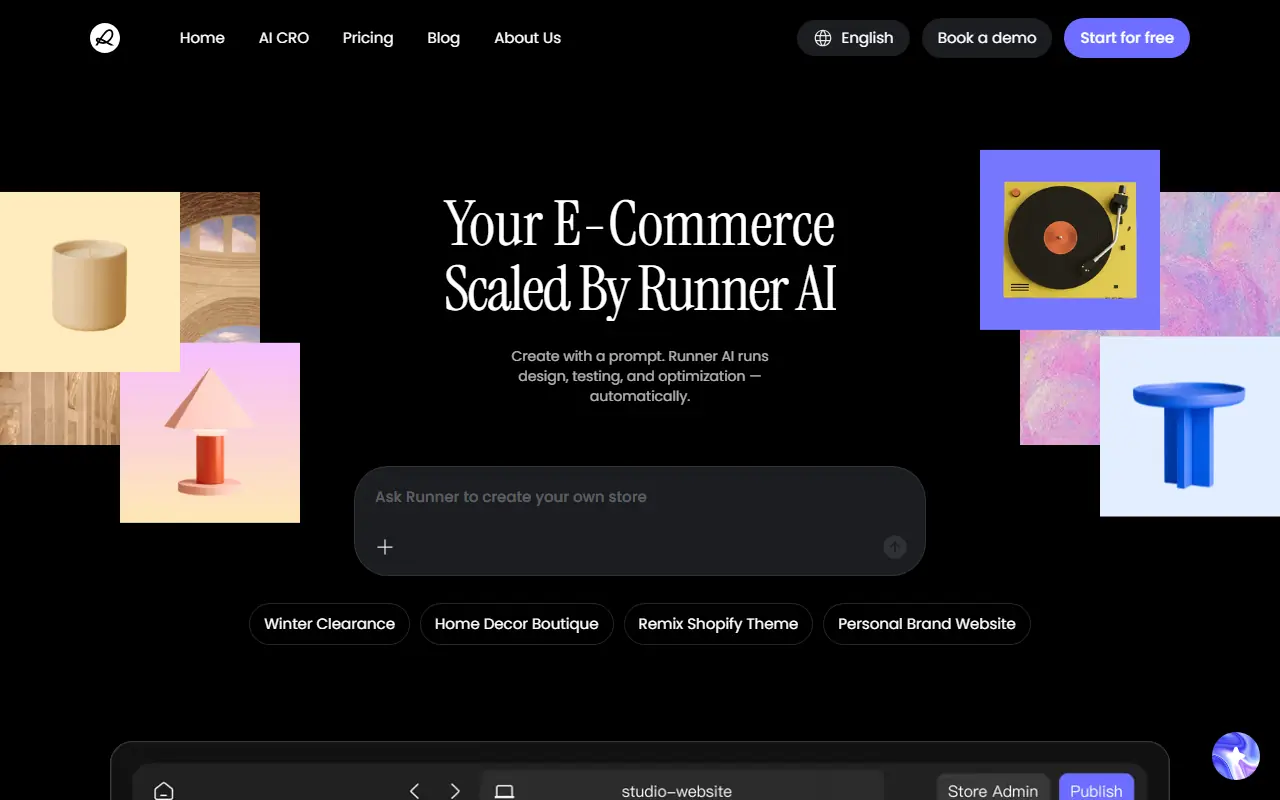Screen dimensions: 1280x800
Task: Click the home icon in the browser toolbar
Action: [164, 790]
